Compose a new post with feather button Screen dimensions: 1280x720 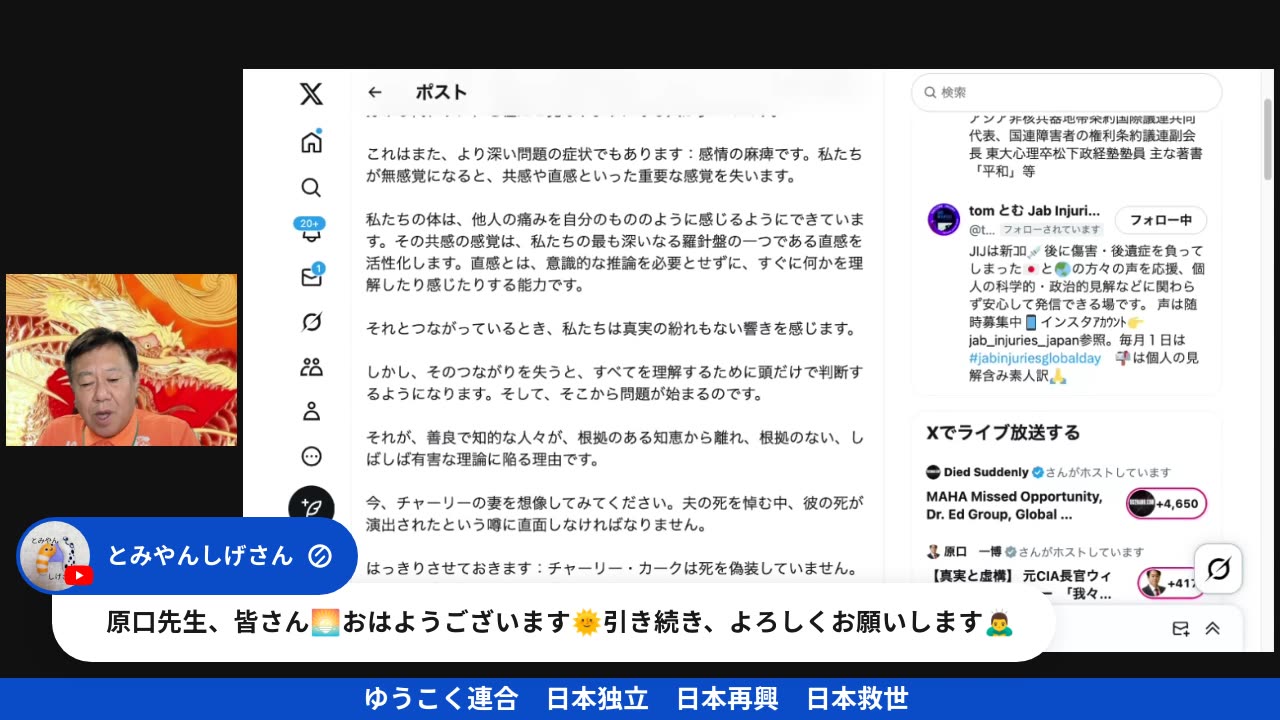point(311,507)
